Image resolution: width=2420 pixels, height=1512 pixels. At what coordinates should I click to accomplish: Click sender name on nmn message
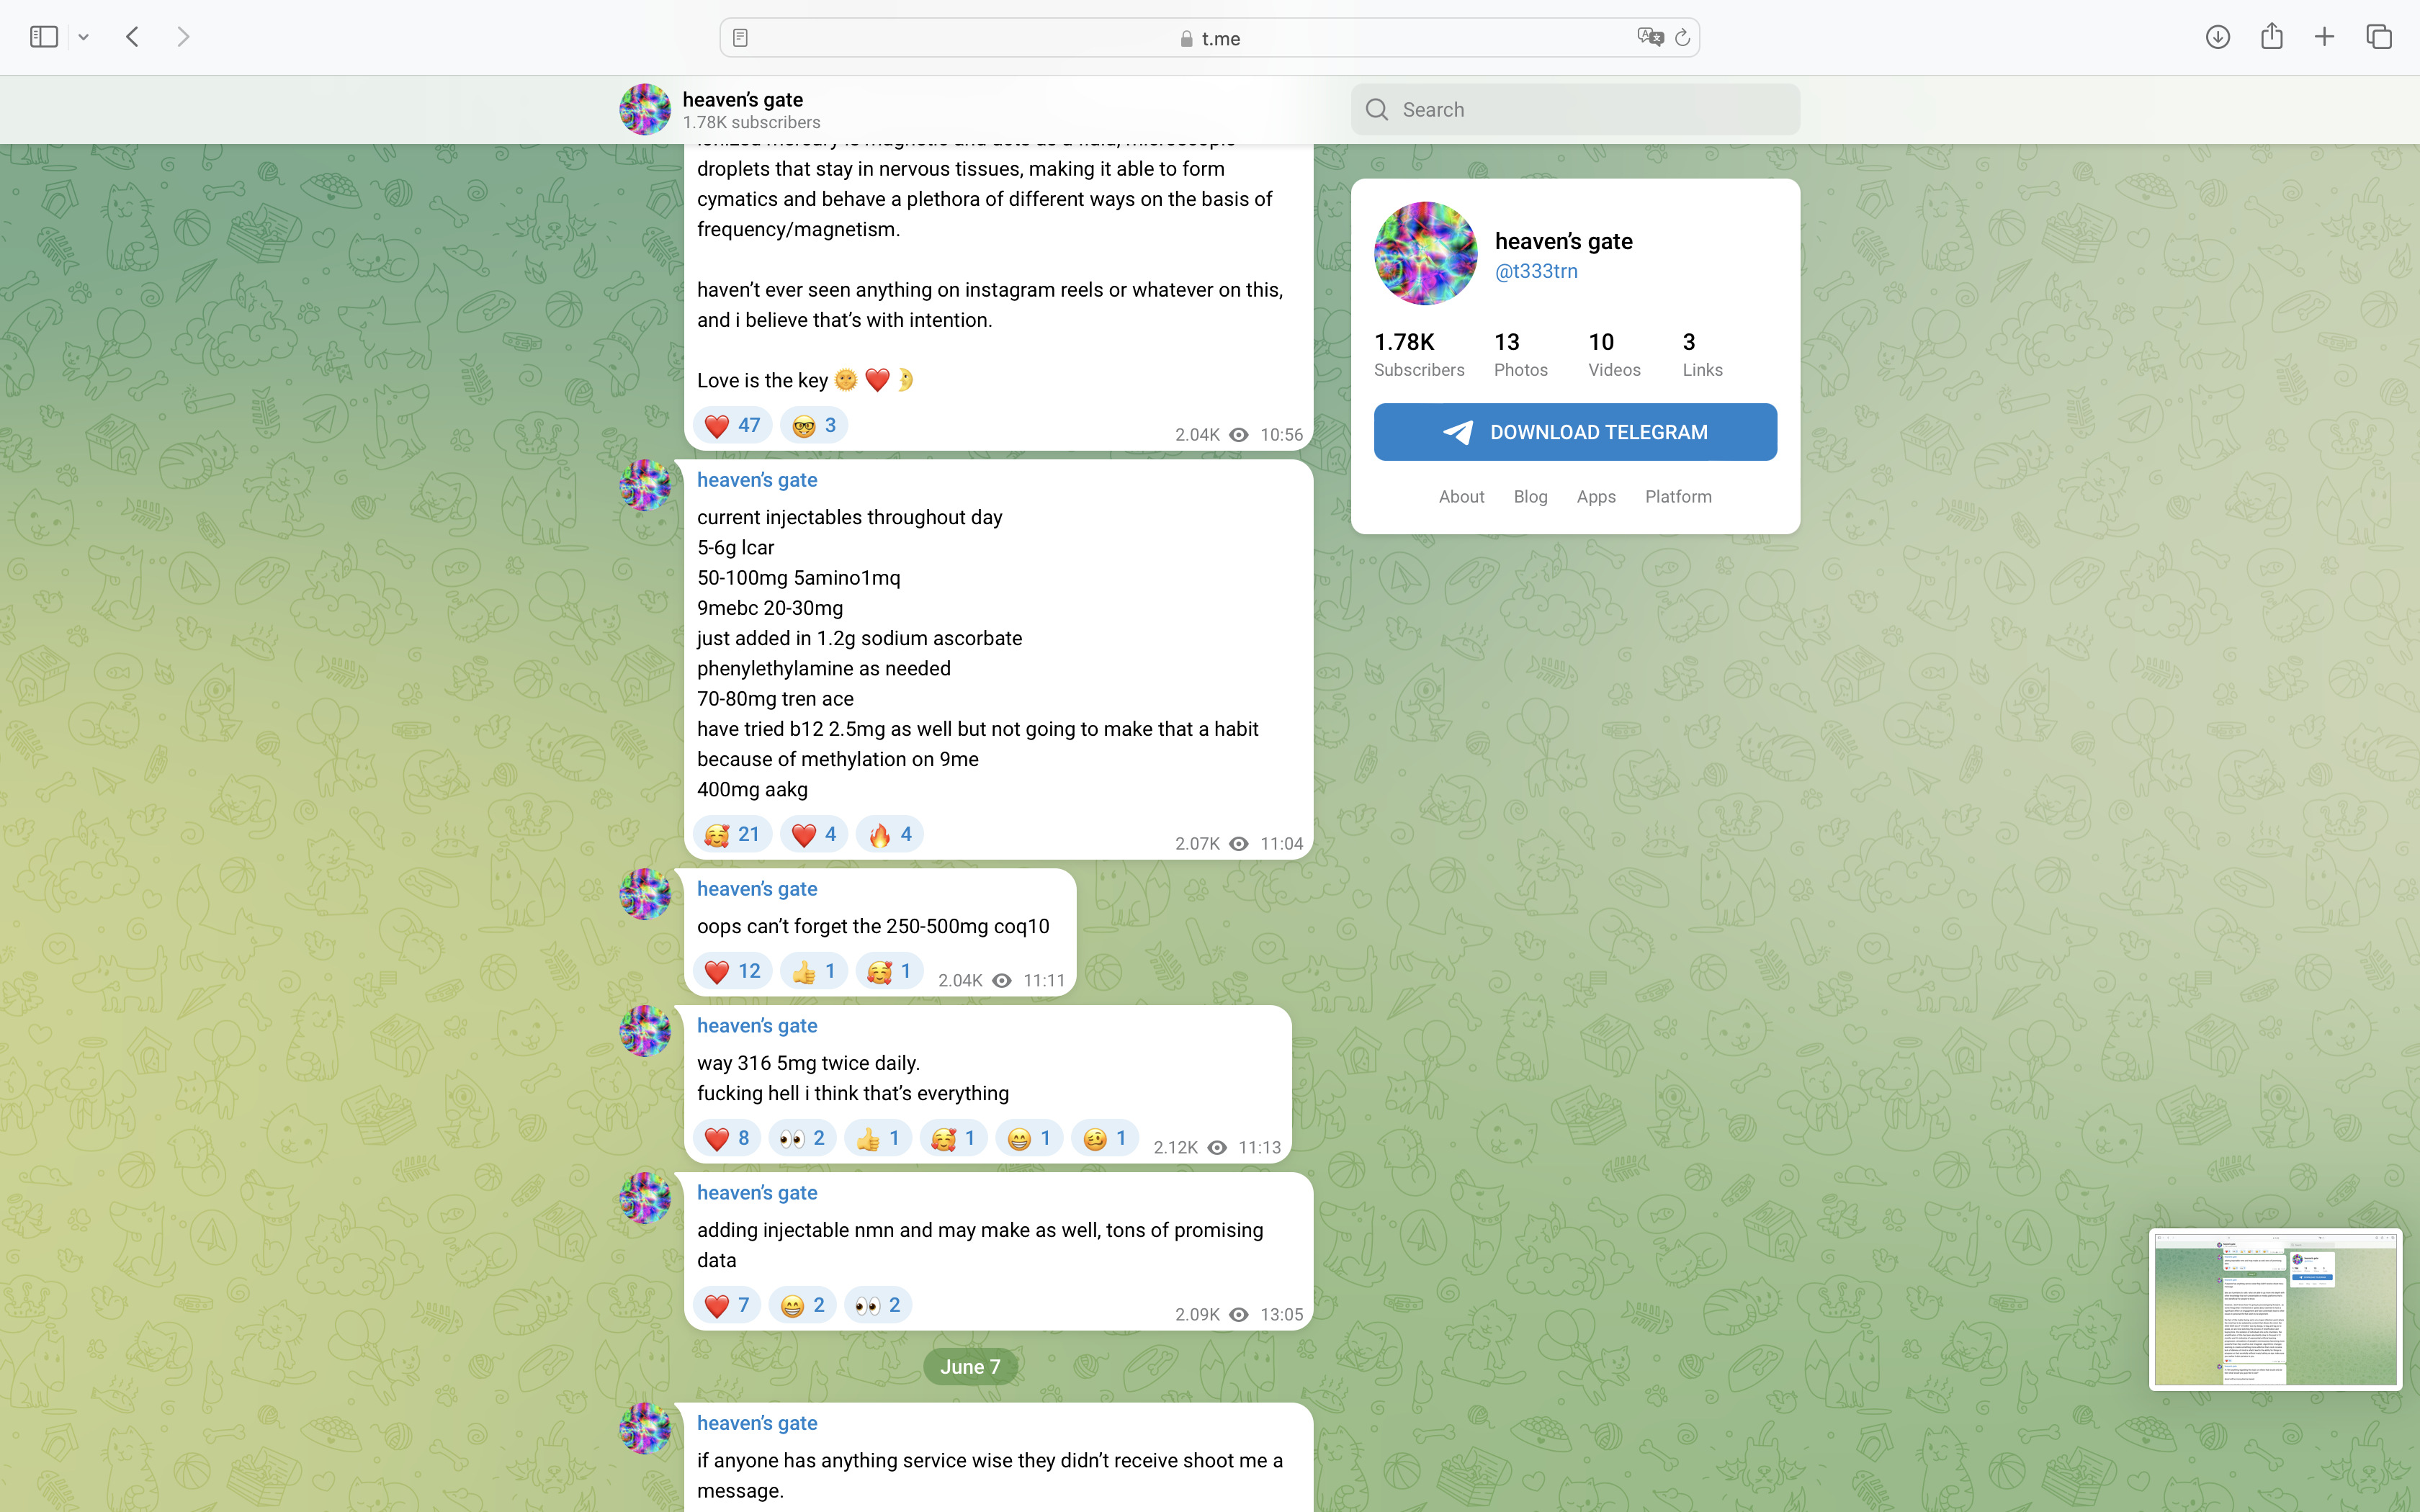coord(757,1193)
